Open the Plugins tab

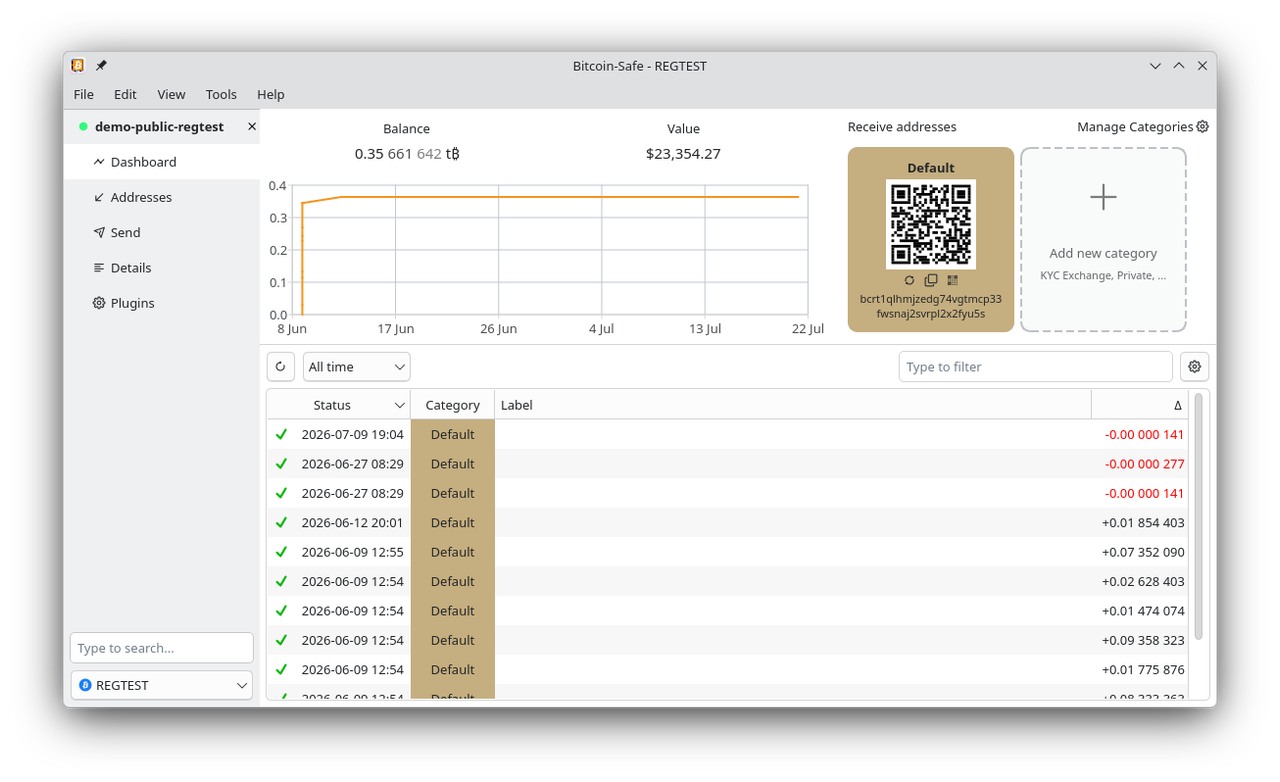[x=162, y=303]
